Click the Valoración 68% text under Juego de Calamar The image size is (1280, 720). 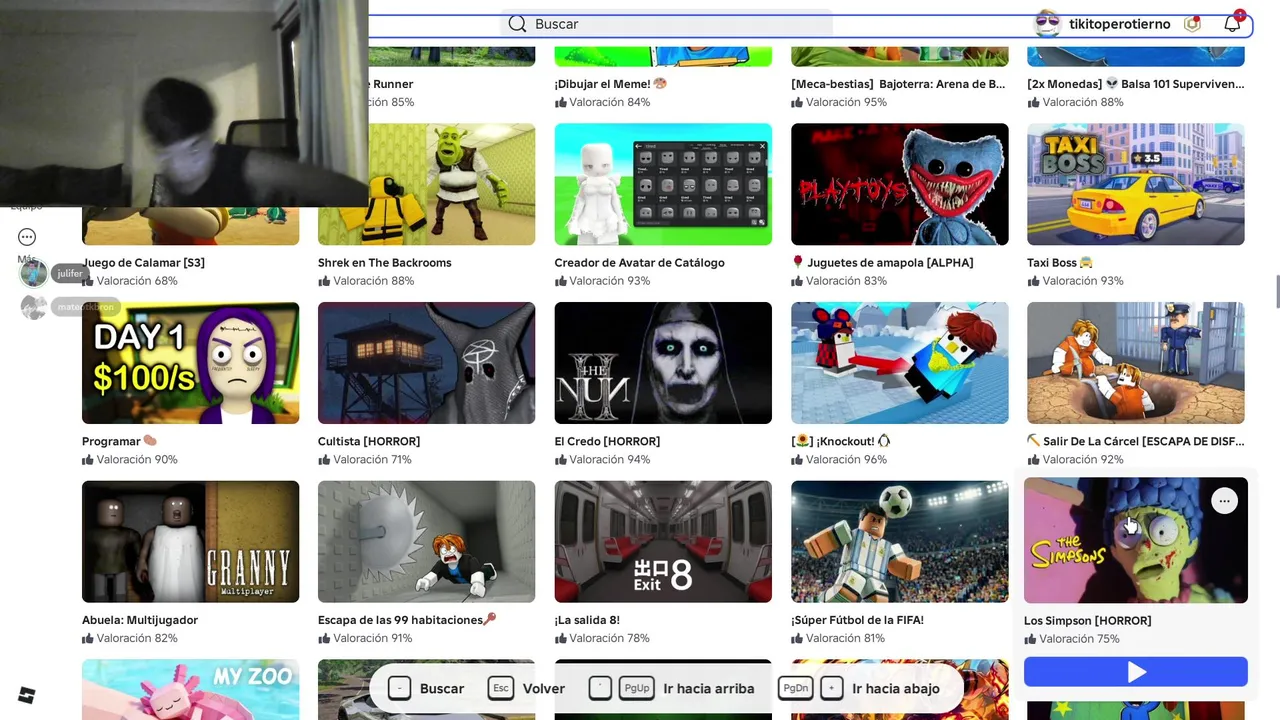(x=137, y=281)
